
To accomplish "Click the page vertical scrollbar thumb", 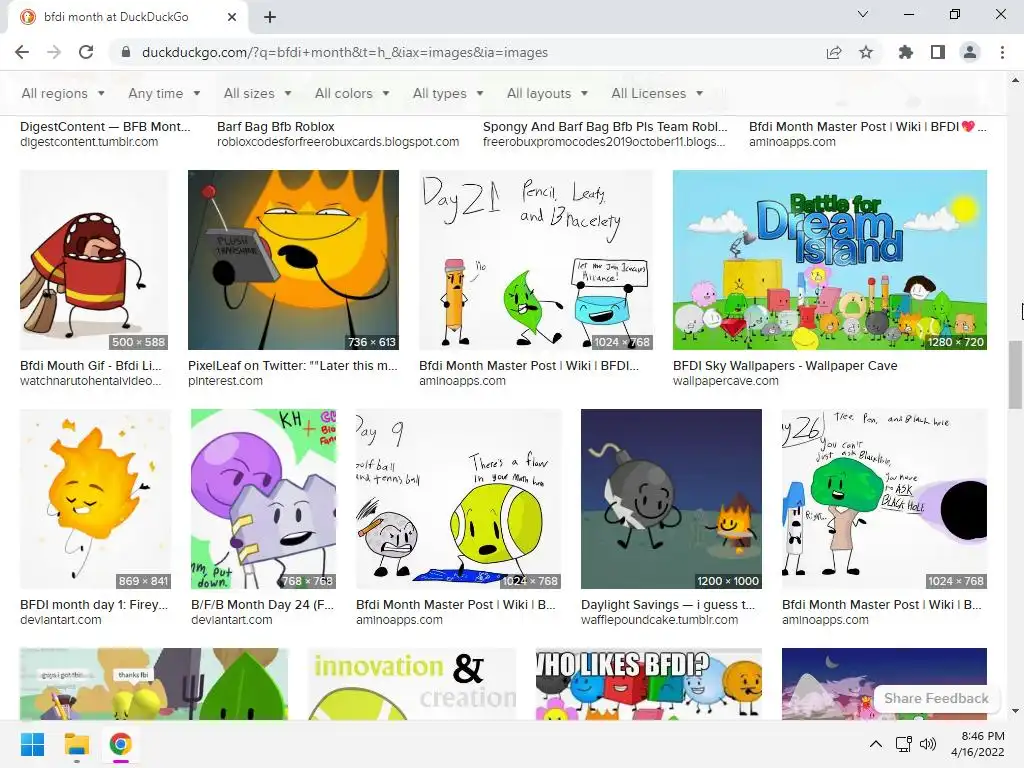I will 1015,375.
